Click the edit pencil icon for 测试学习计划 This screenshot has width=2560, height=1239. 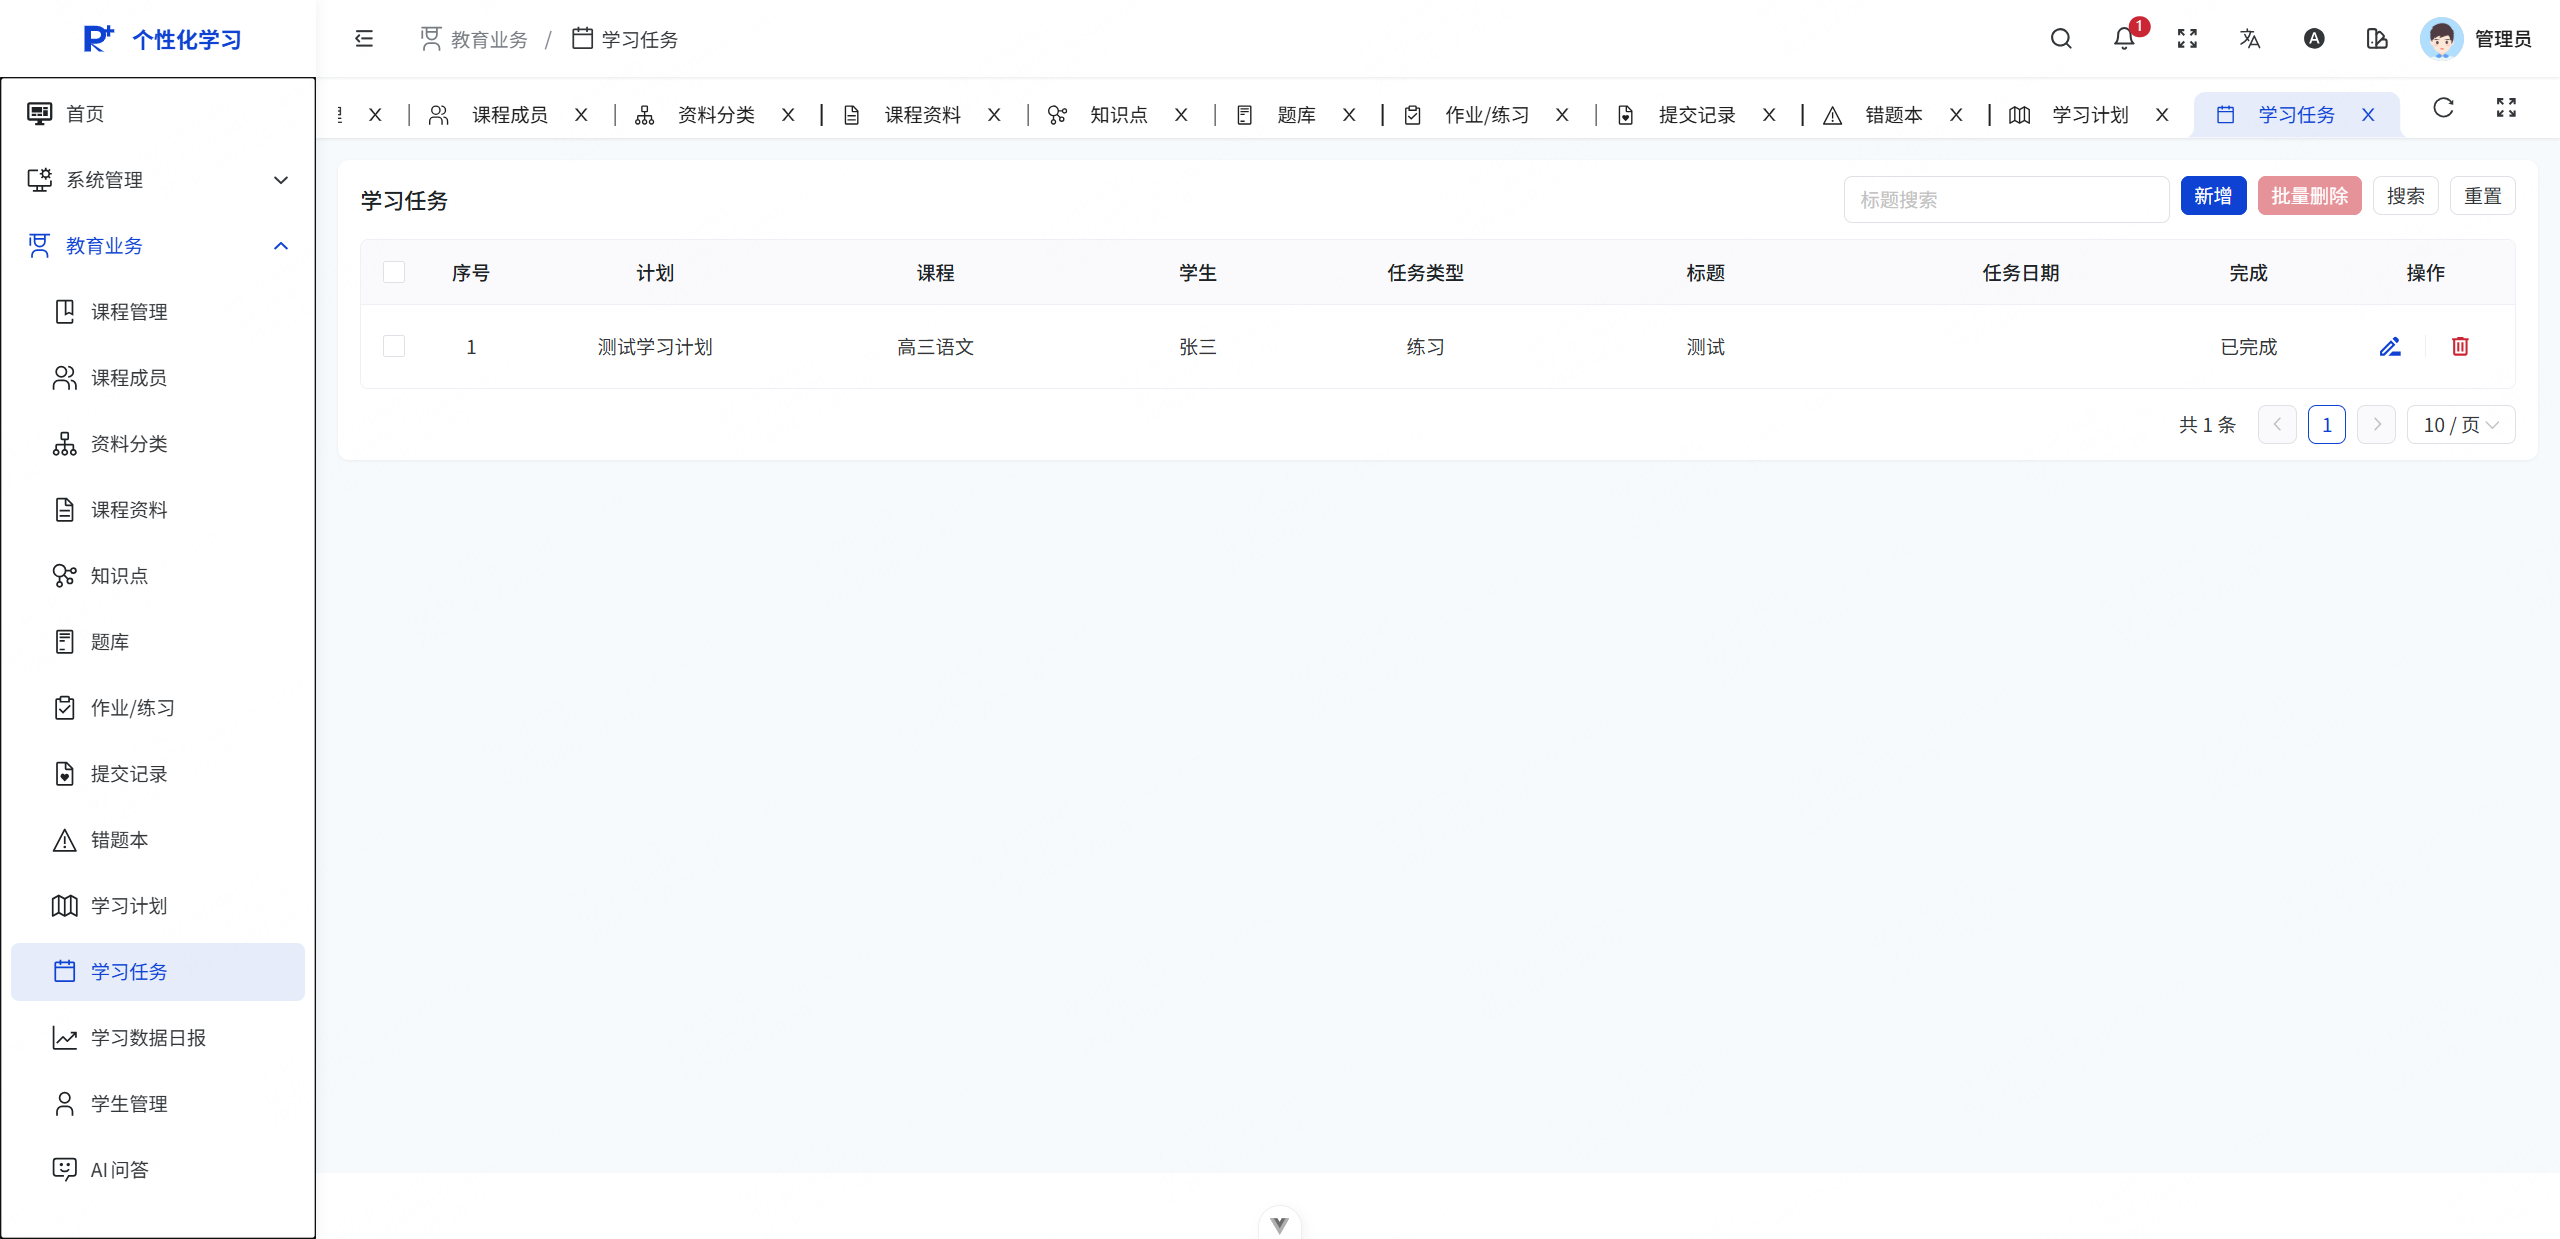pos(2390,346)
